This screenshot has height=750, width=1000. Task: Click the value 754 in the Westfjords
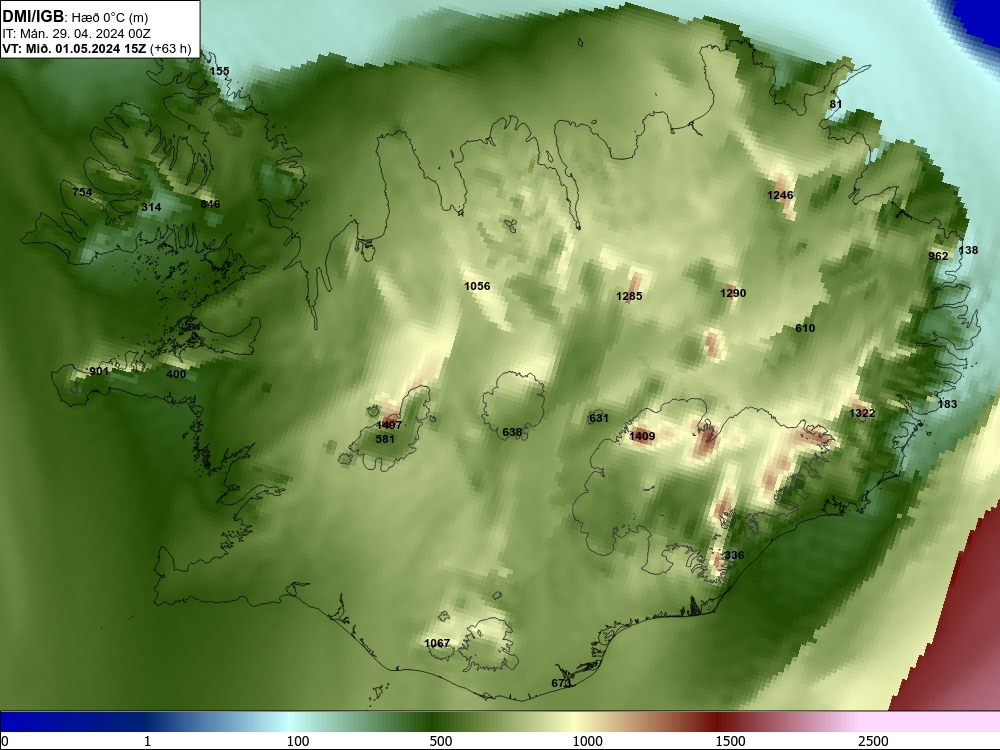pyautogui.click(x=82, y=192)
